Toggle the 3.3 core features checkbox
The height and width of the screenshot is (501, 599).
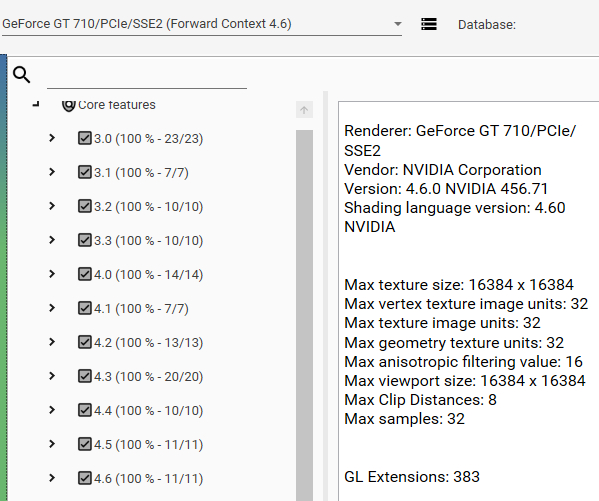[x=85, y=240]
